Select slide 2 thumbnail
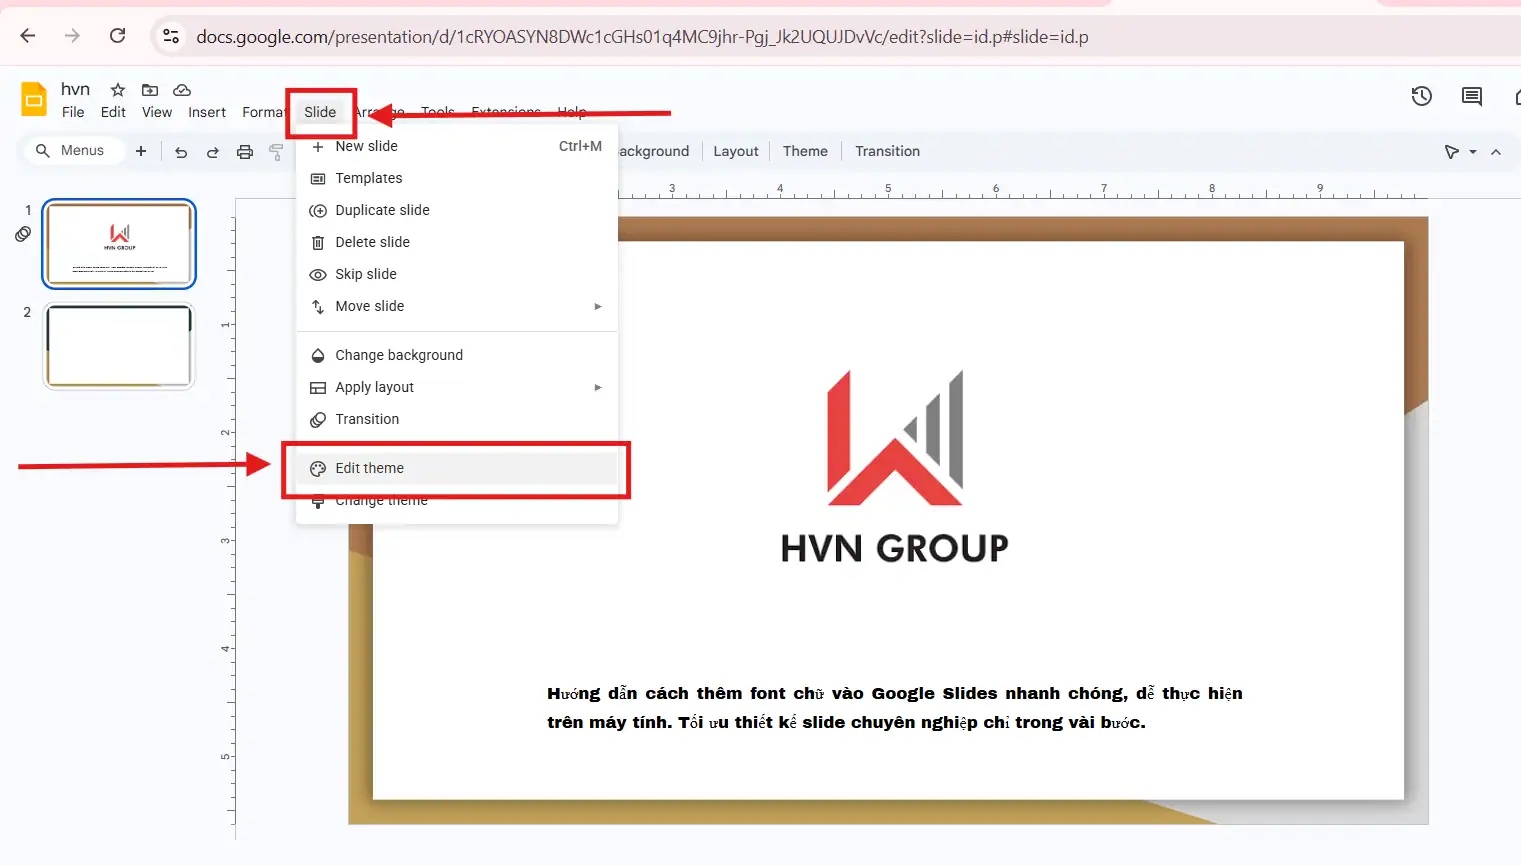The width and height of the screenshot is (1521, 865). click(x=119, y=346)
